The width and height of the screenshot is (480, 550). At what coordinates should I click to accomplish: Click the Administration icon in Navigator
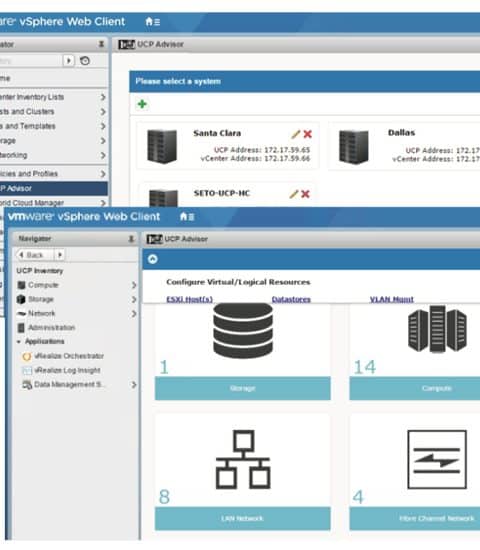[21, 328]
